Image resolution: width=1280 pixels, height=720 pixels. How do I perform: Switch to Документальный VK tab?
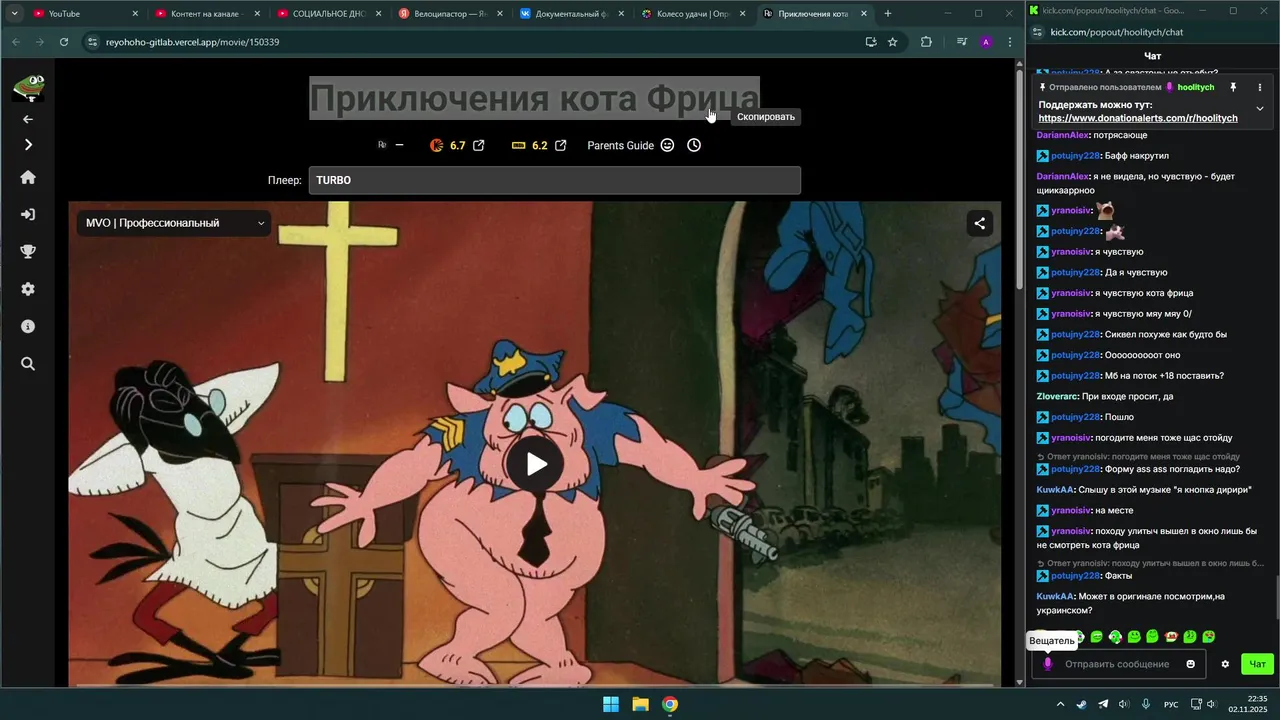click(571, 14)
